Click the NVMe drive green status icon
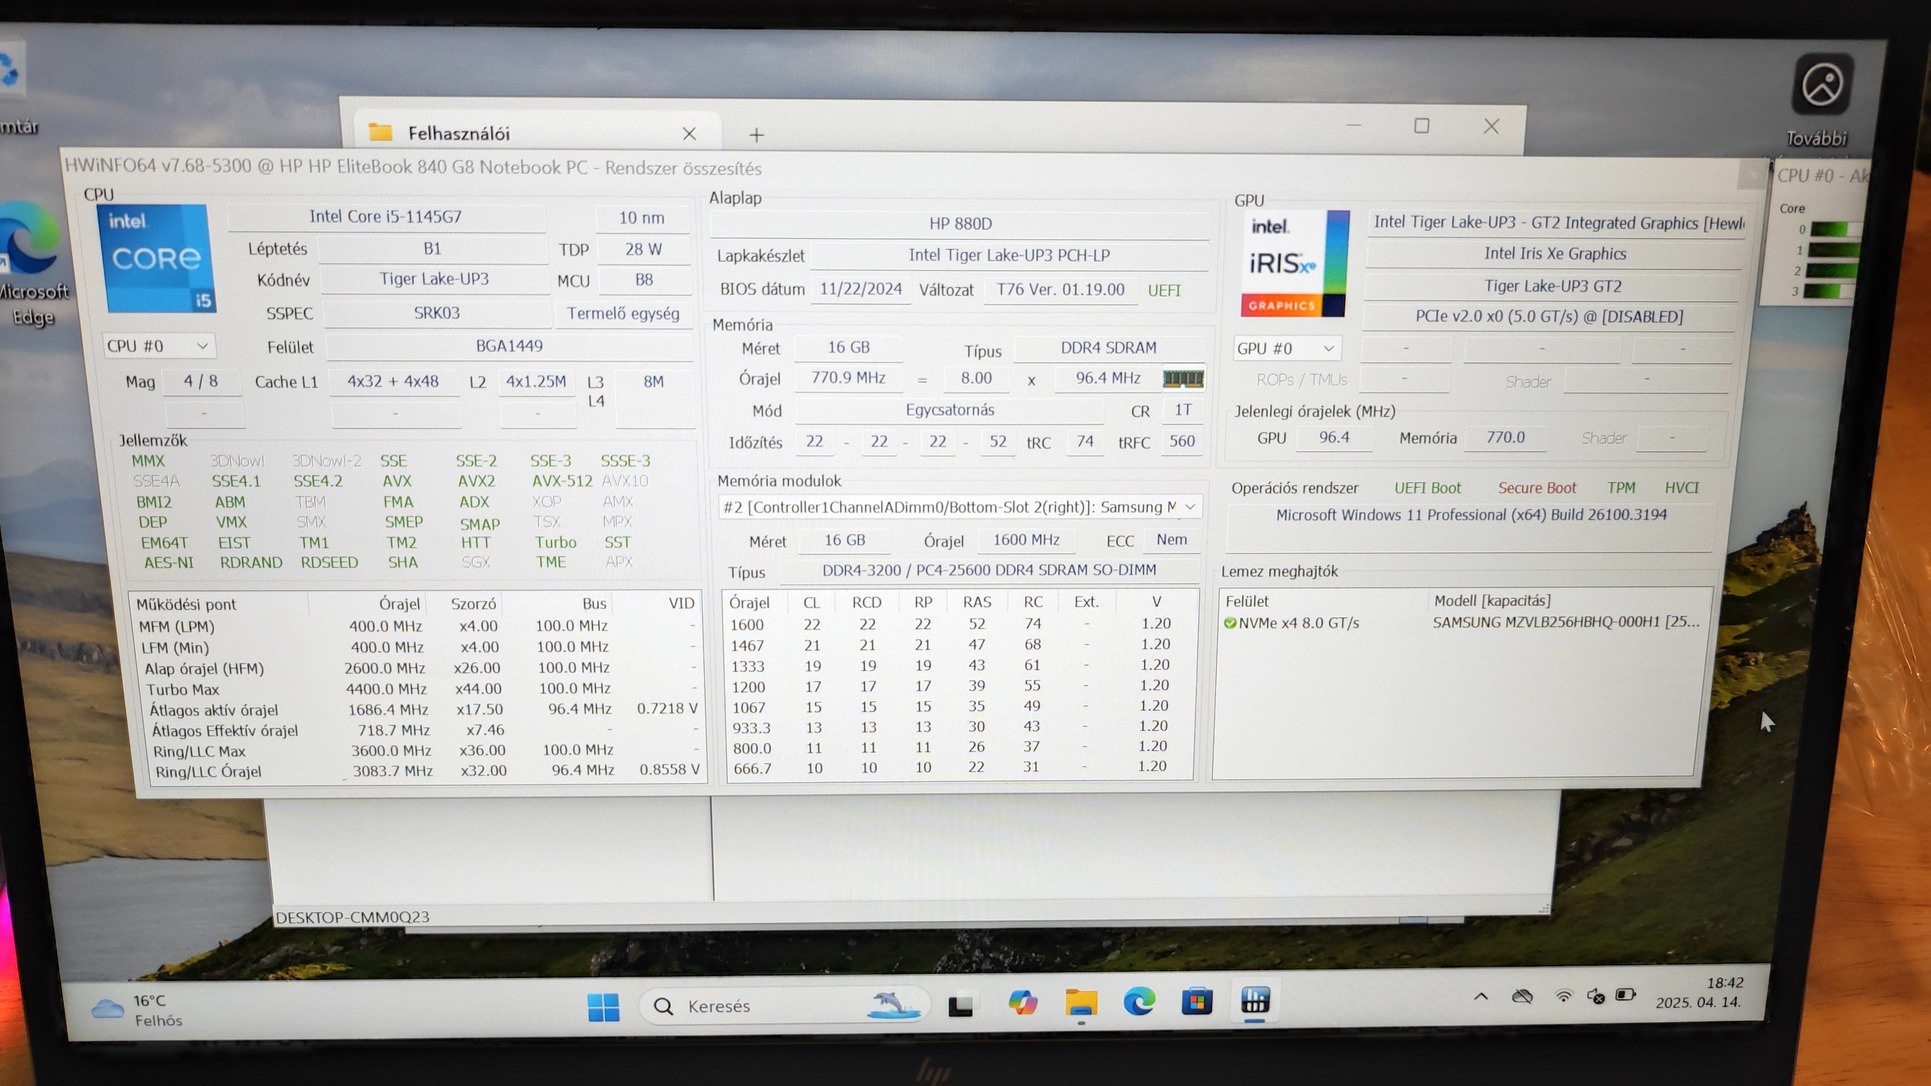 (1230, 623)
